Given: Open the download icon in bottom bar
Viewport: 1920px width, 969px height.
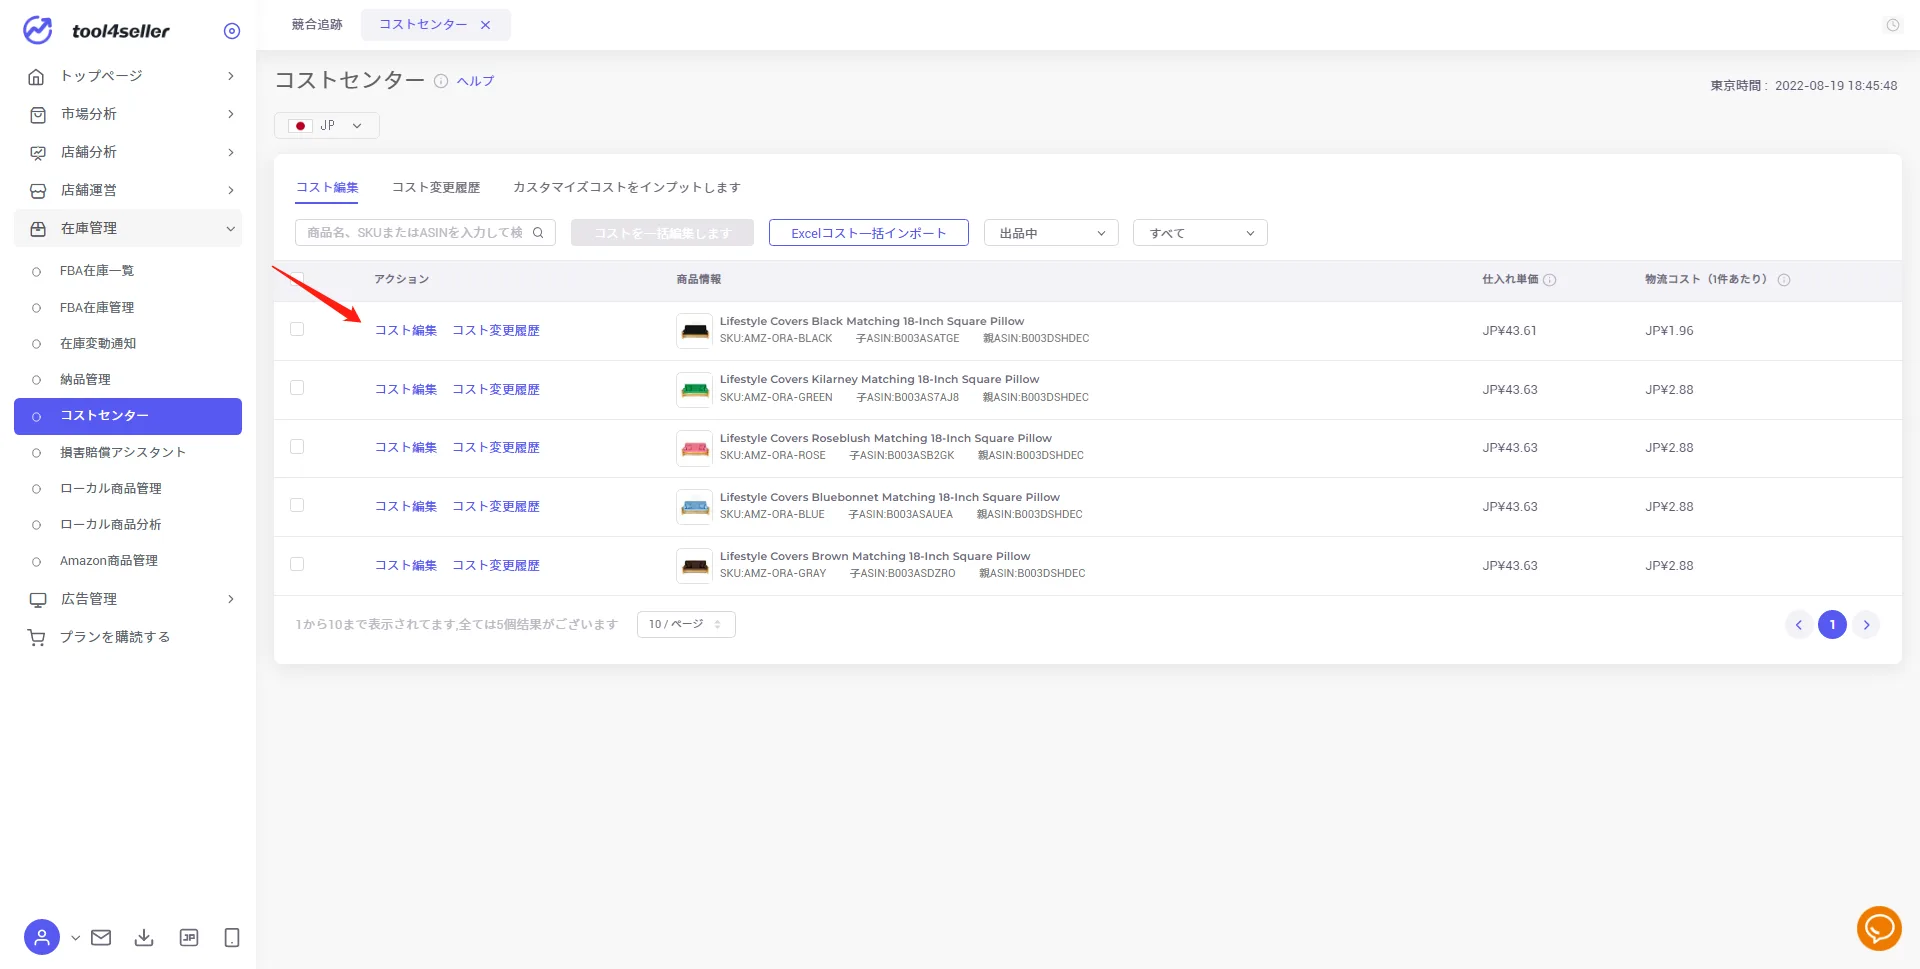Looking at the screenshot, I should pyautogui.click(x=144, y=937).
